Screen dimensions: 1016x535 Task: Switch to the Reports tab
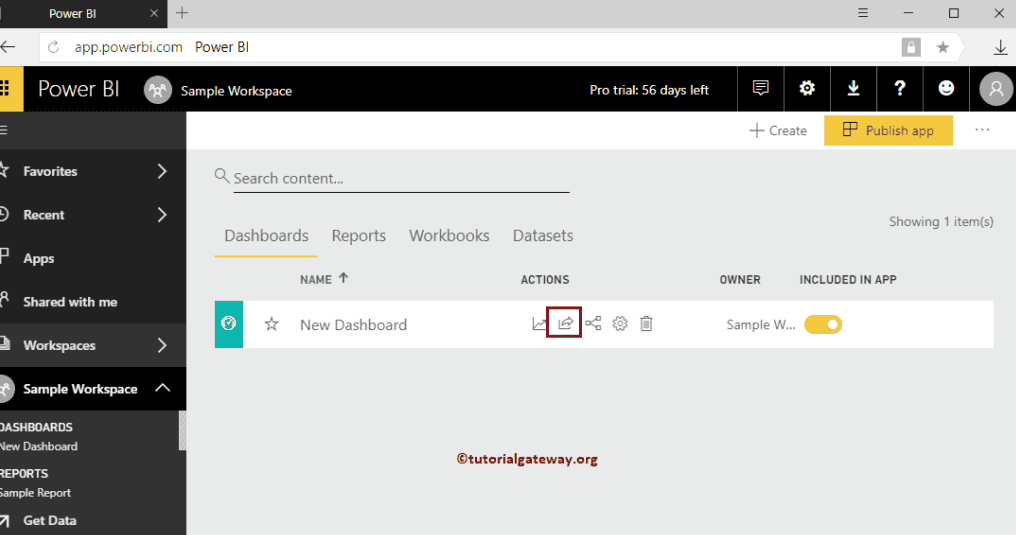tap(358, 236)
